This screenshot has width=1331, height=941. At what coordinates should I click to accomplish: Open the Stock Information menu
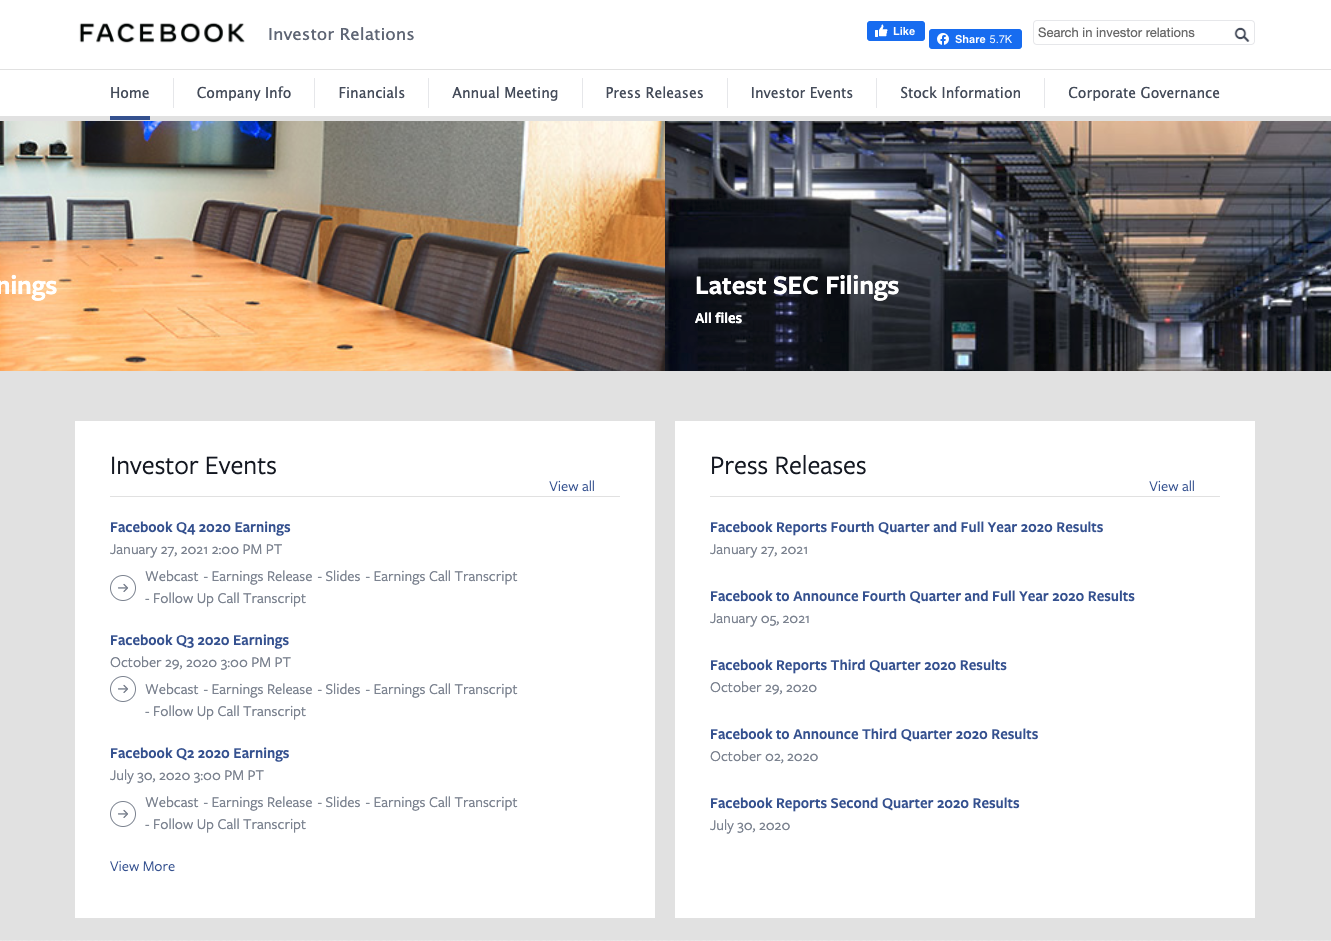point(960,93)
